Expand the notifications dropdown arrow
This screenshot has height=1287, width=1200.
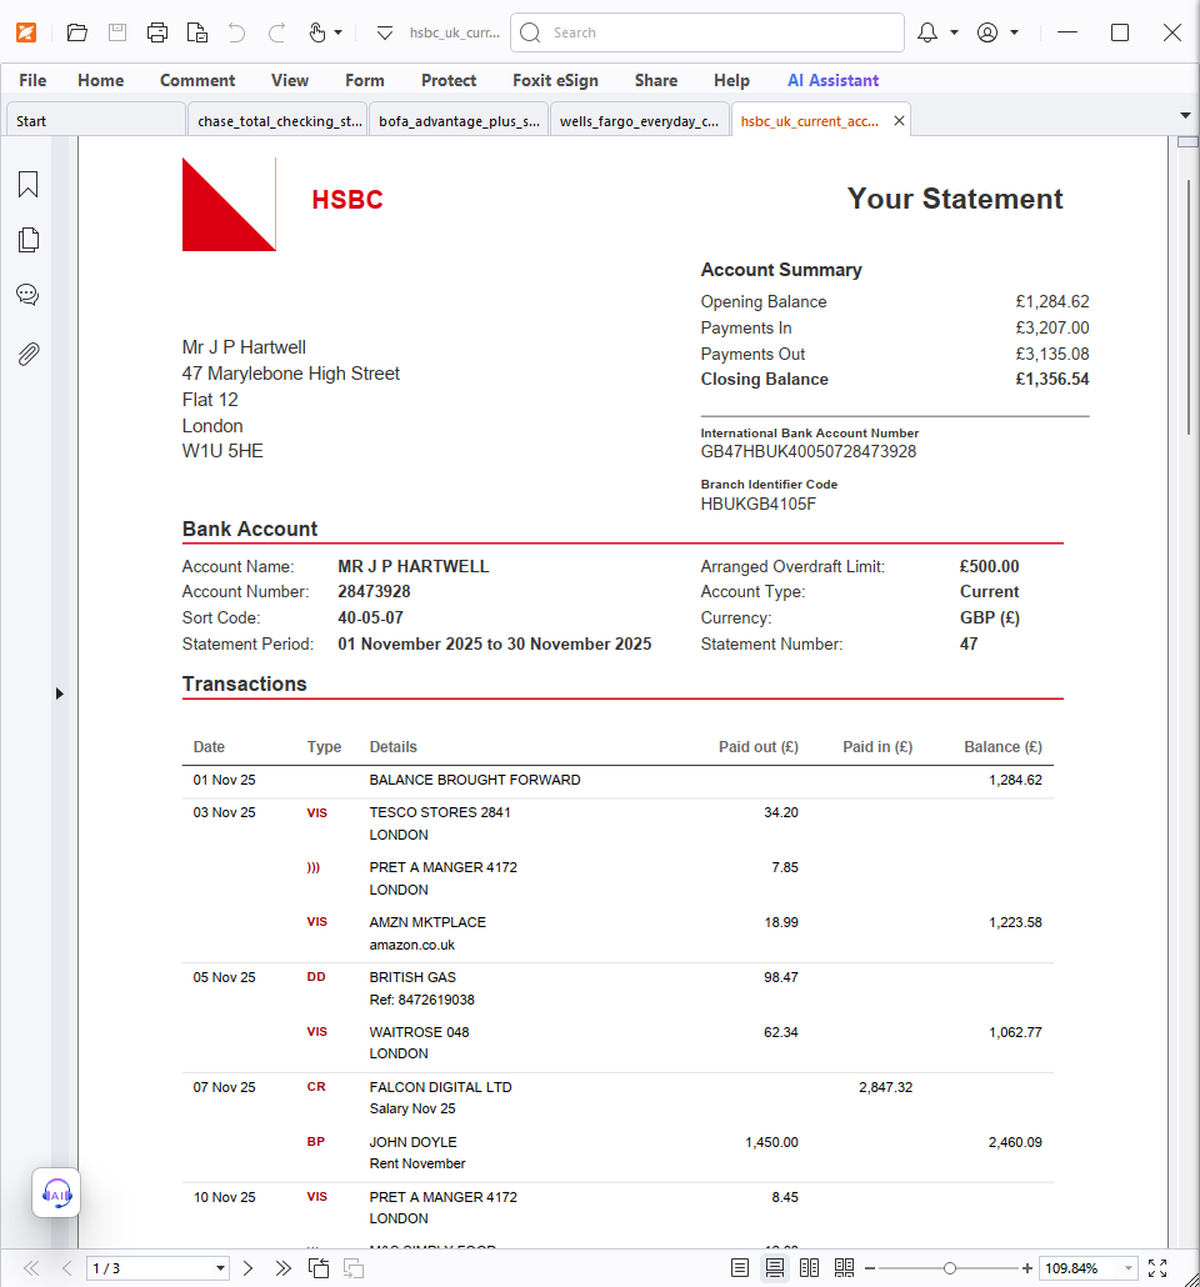(x=954, y=32)
